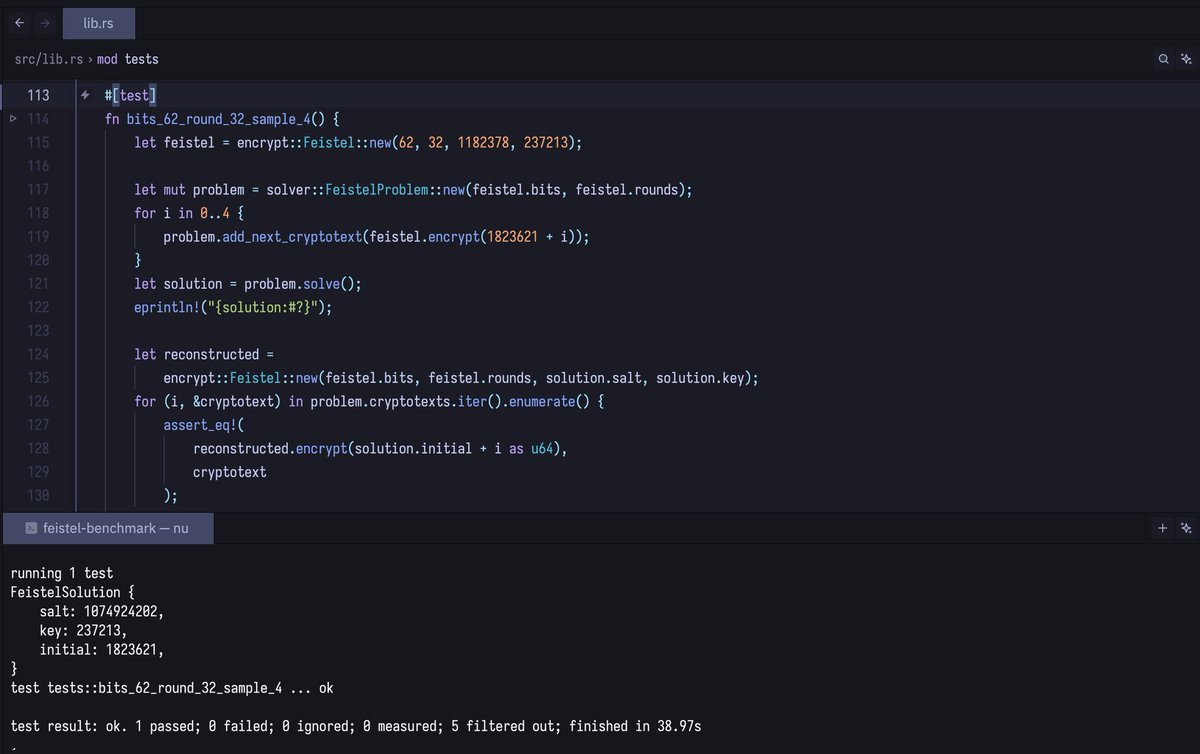The height and width of the screenshot is (754, 1200).
Task: Switch to the lib.rs tab
Action: [98, 22]
